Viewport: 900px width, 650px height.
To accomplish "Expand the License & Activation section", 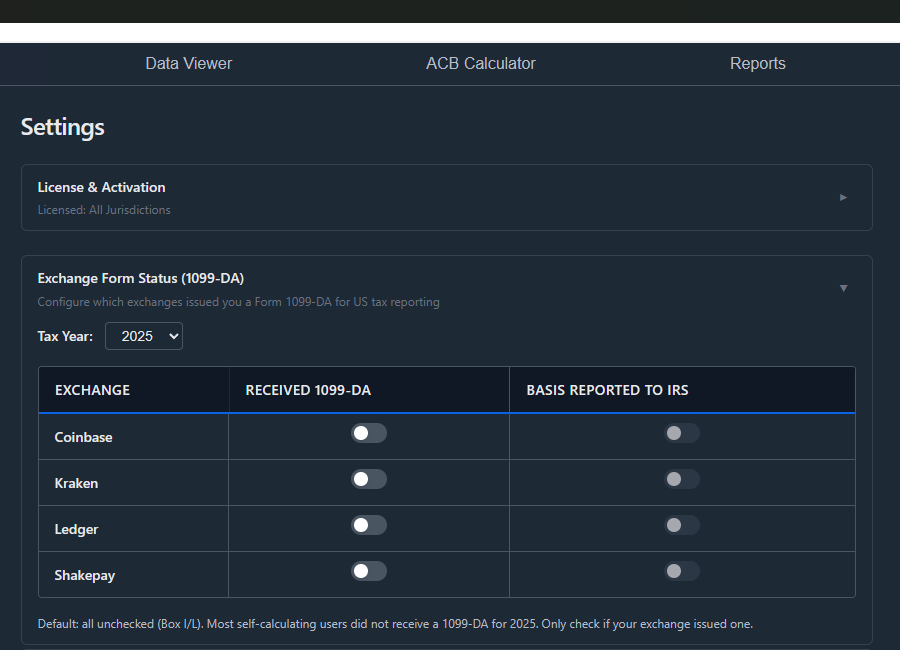I will (843, 197).
